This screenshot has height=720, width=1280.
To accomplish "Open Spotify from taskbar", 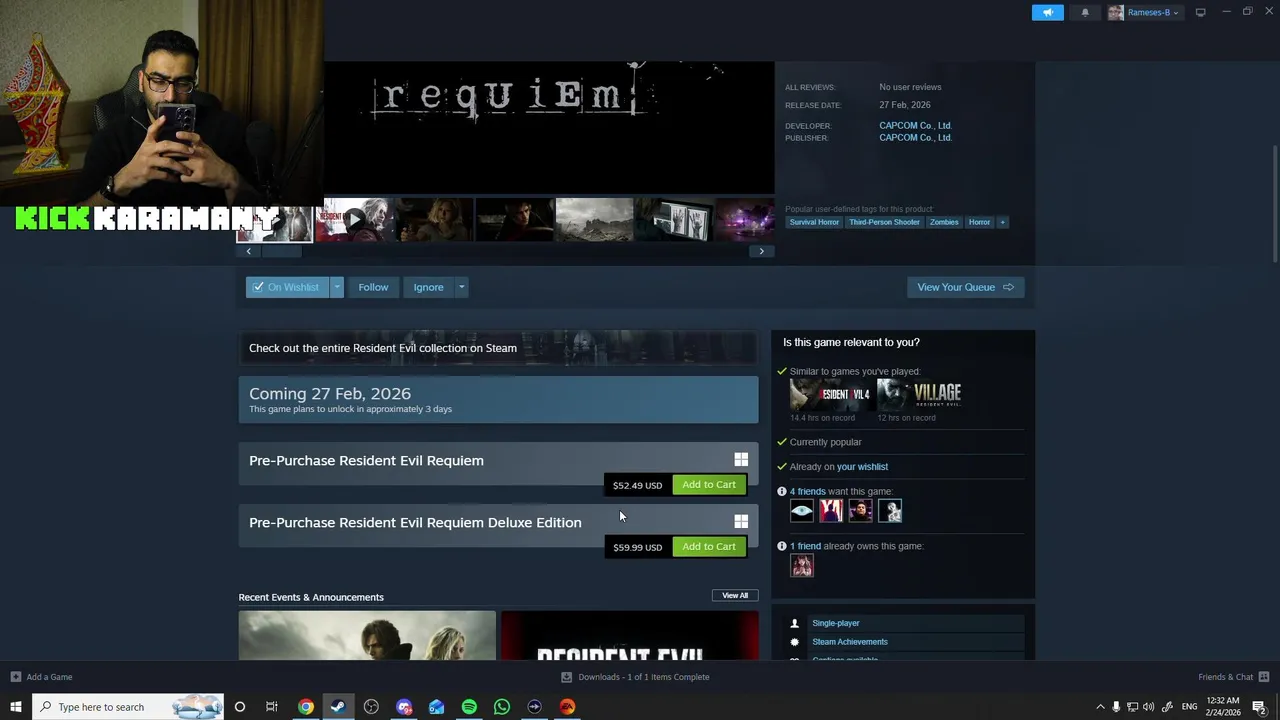I will 469,707.
